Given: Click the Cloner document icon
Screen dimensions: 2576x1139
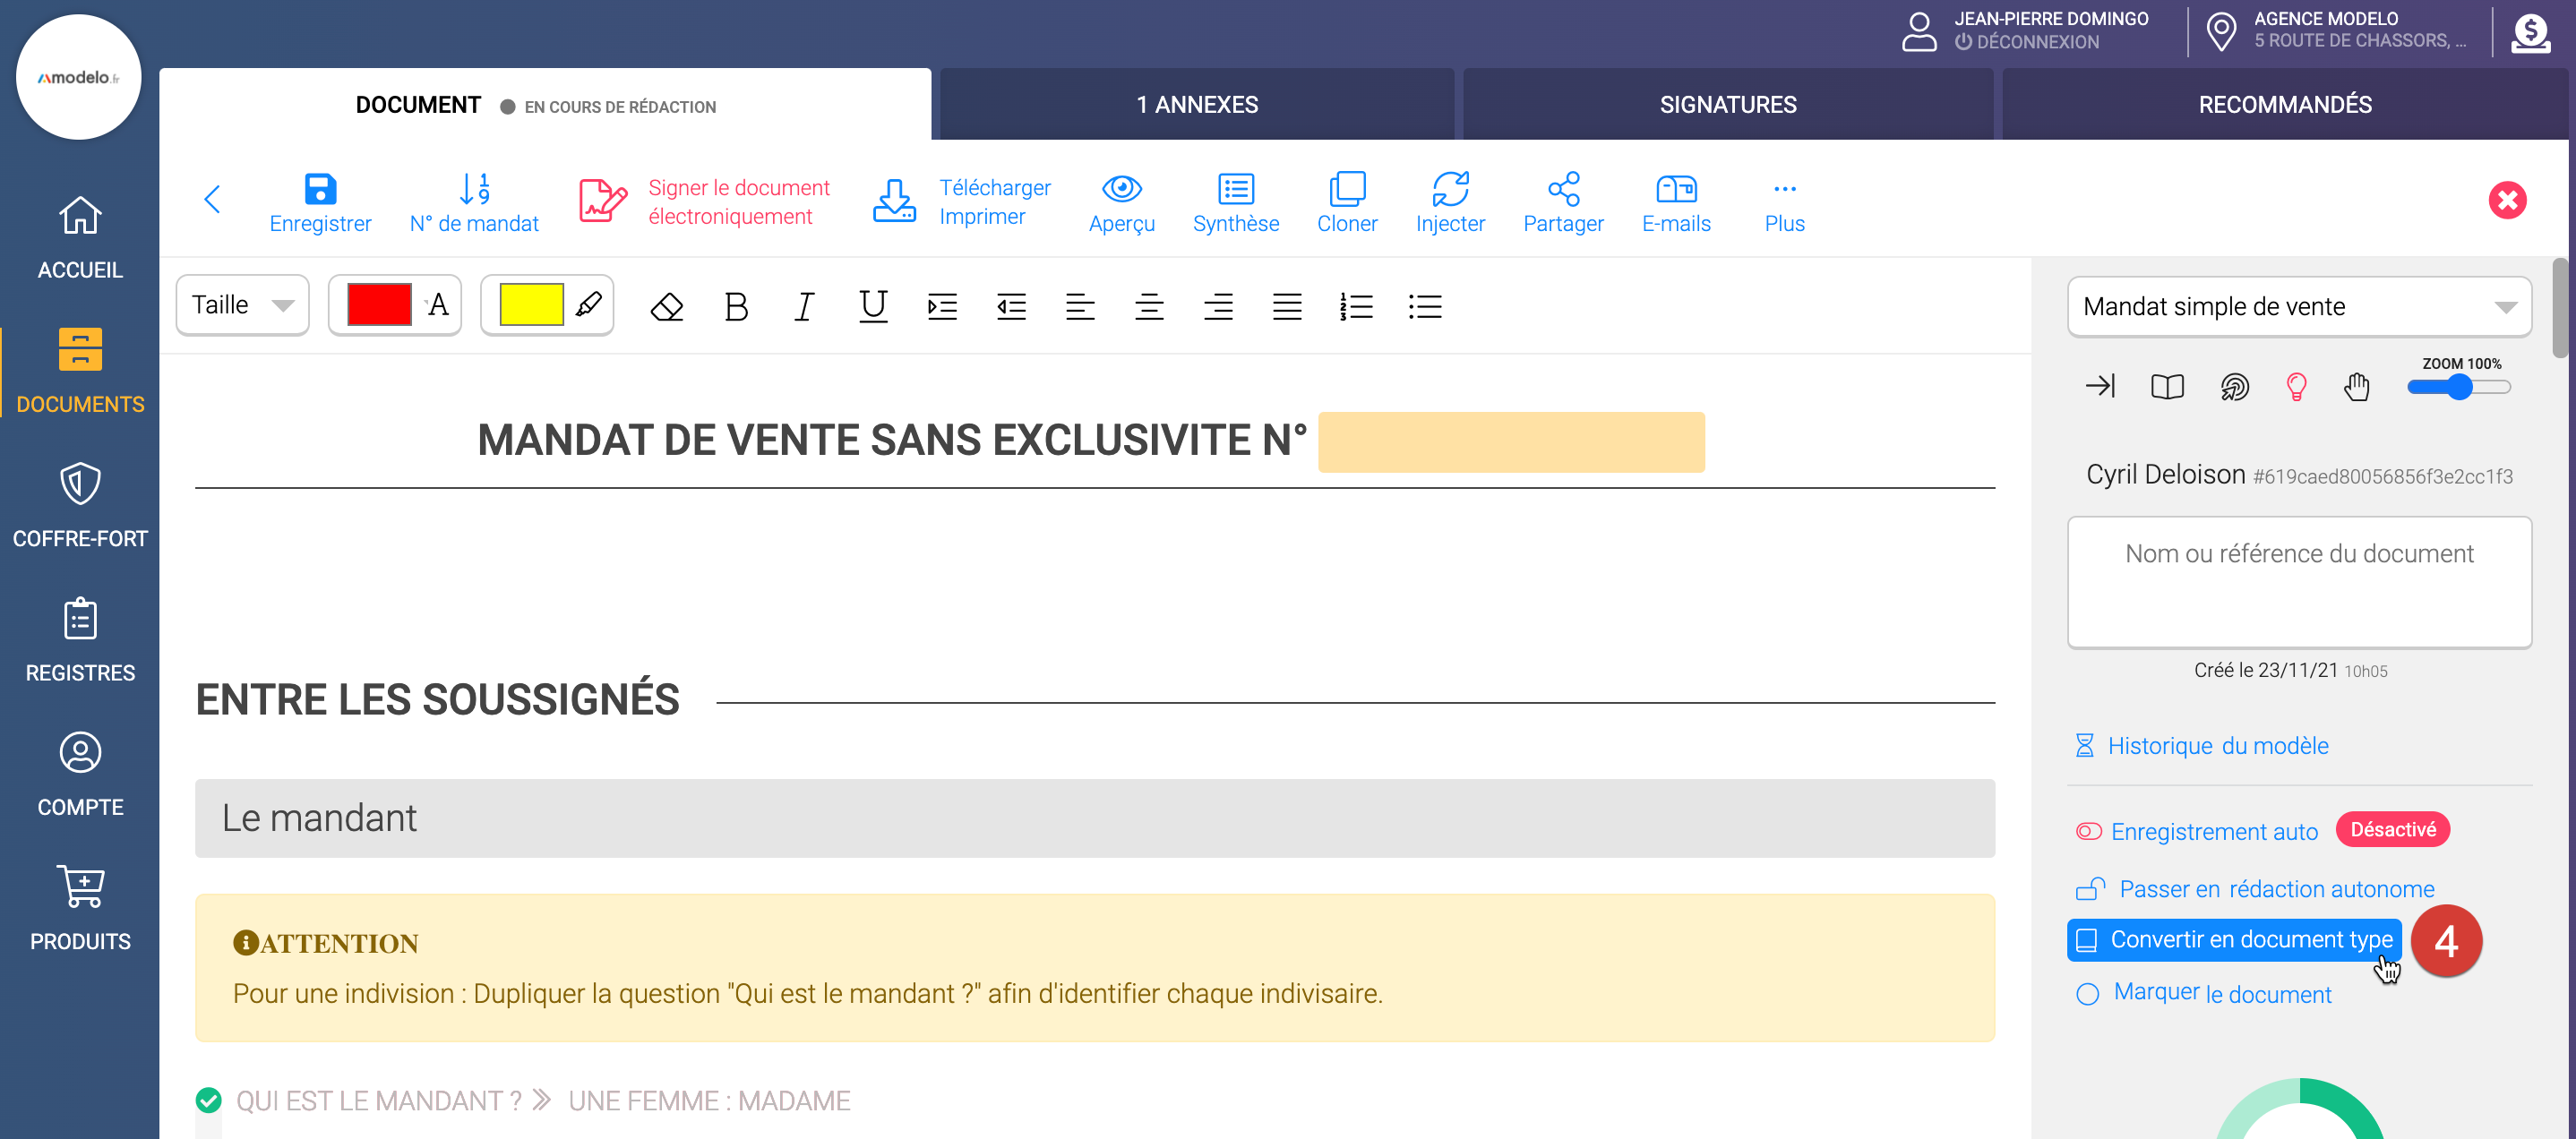Looking at the screenshot, I should (x=1347, y=191).
